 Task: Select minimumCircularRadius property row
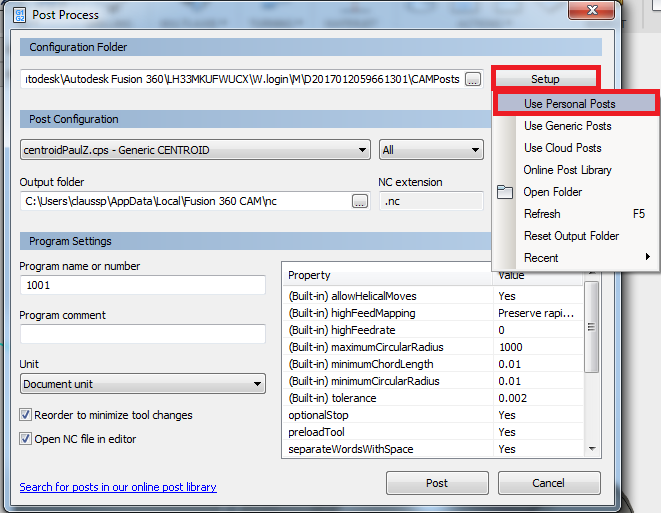433,381
